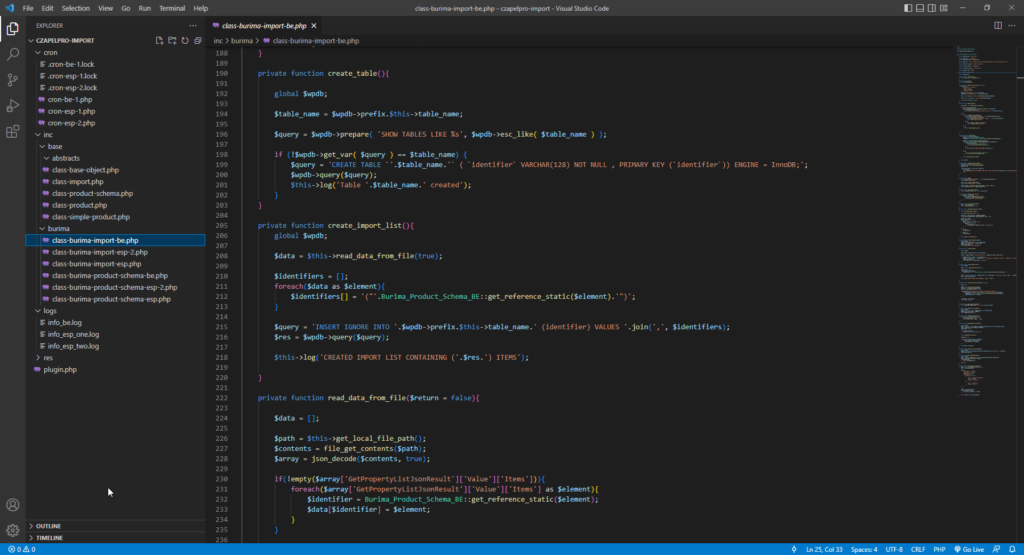Expand the res folder
This screenshot has width=1024, height=555.
pyautogui.click(x=116, y=358)
